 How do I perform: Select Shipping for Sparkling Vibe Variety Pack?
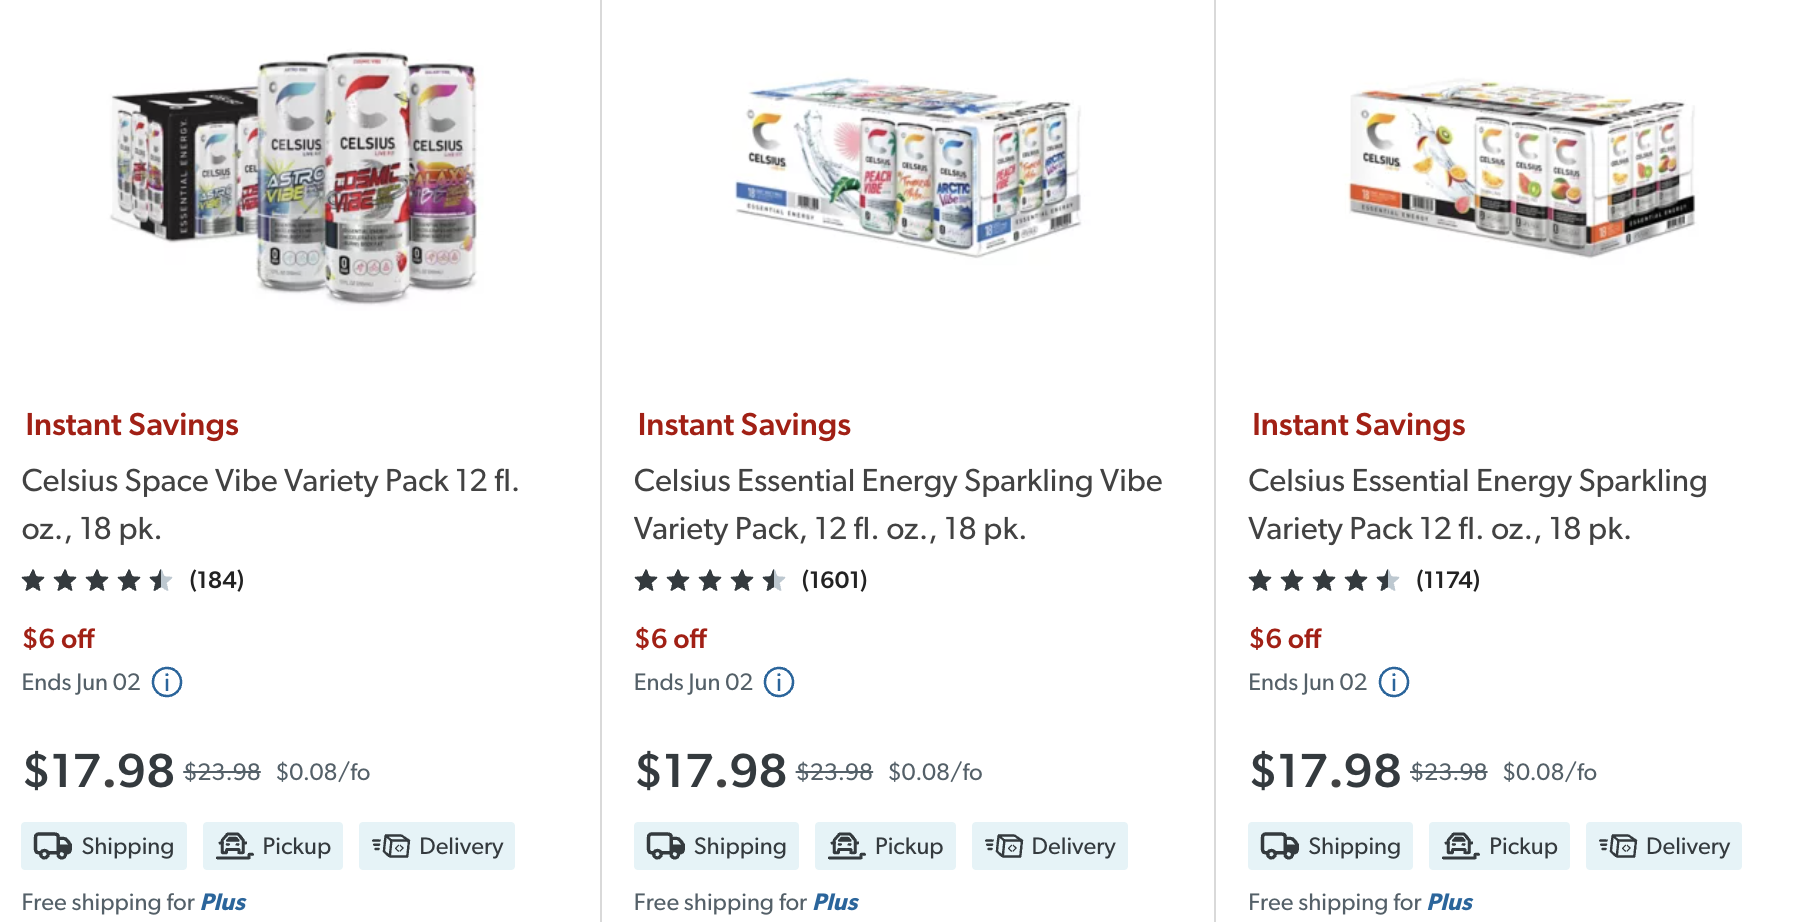pos(716,846)
